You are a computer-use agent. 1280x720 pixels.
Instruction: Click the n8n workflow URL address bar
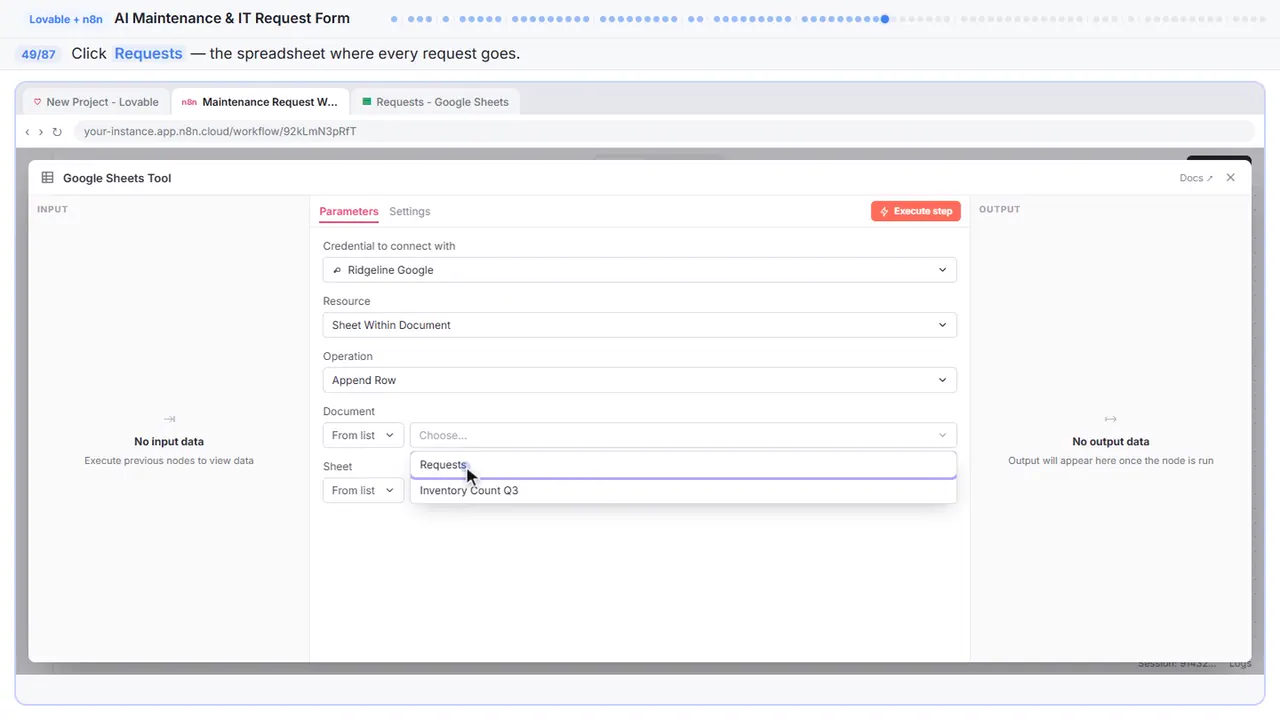663,131
